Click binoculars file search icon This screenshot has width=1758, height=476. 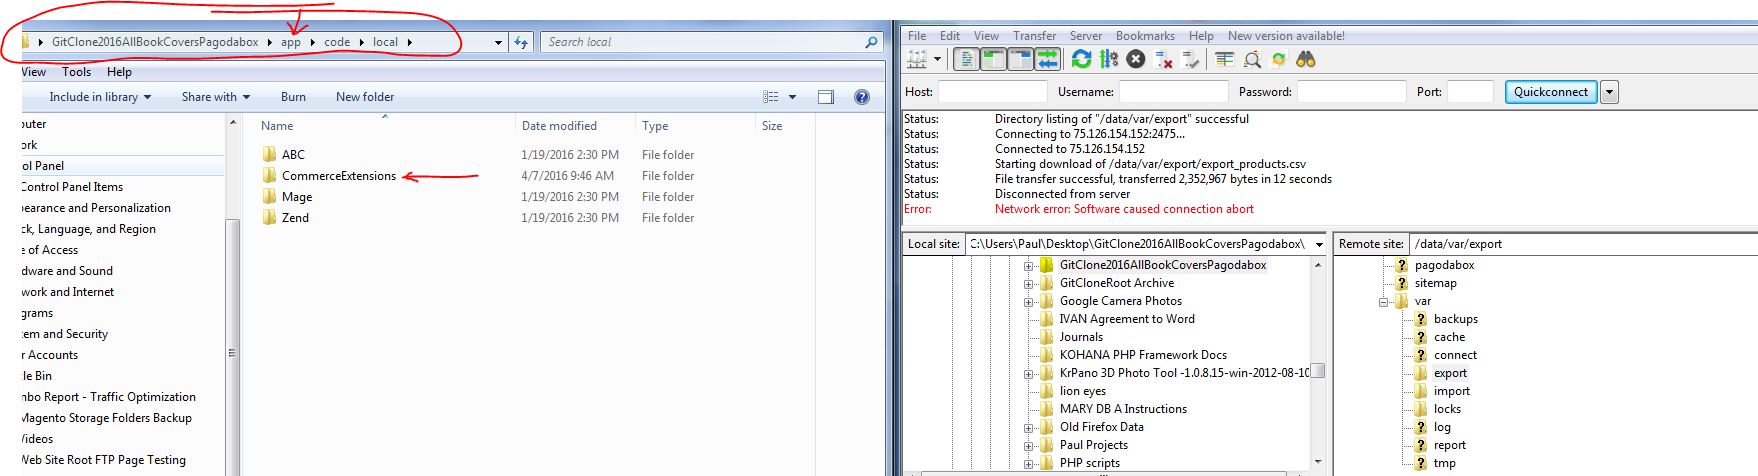[1305, 60]
